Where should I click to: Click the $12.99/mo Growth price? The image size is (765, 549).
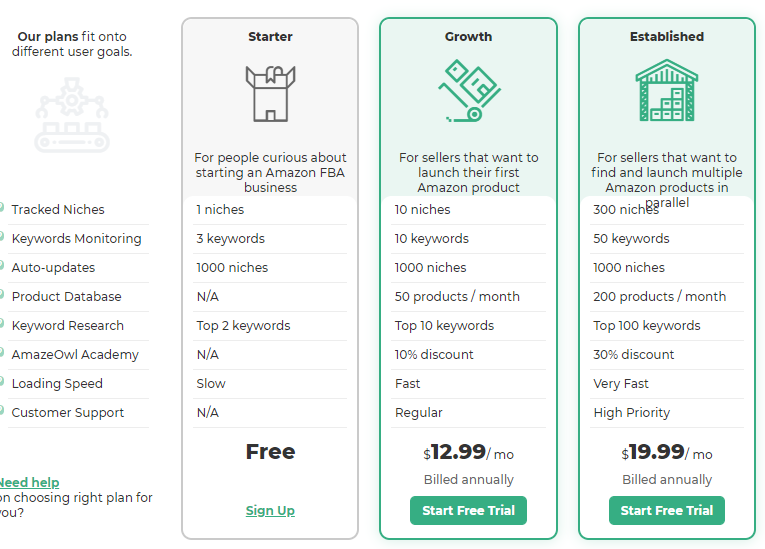point(468,452)
